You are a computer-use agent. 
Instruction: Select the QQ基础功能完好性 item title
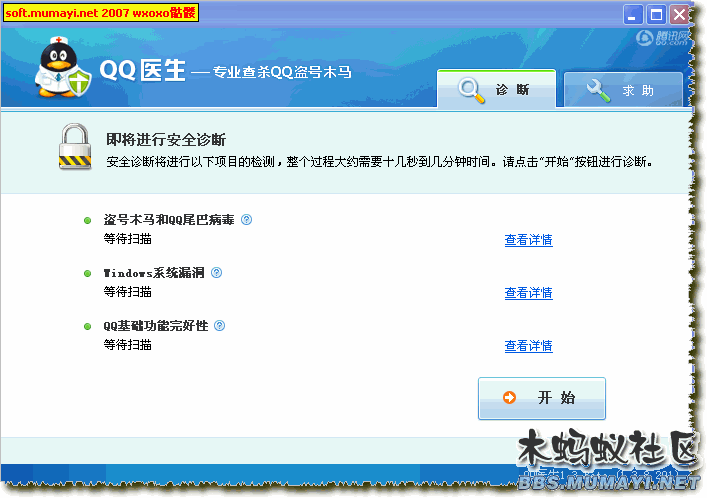pos(156,326)
